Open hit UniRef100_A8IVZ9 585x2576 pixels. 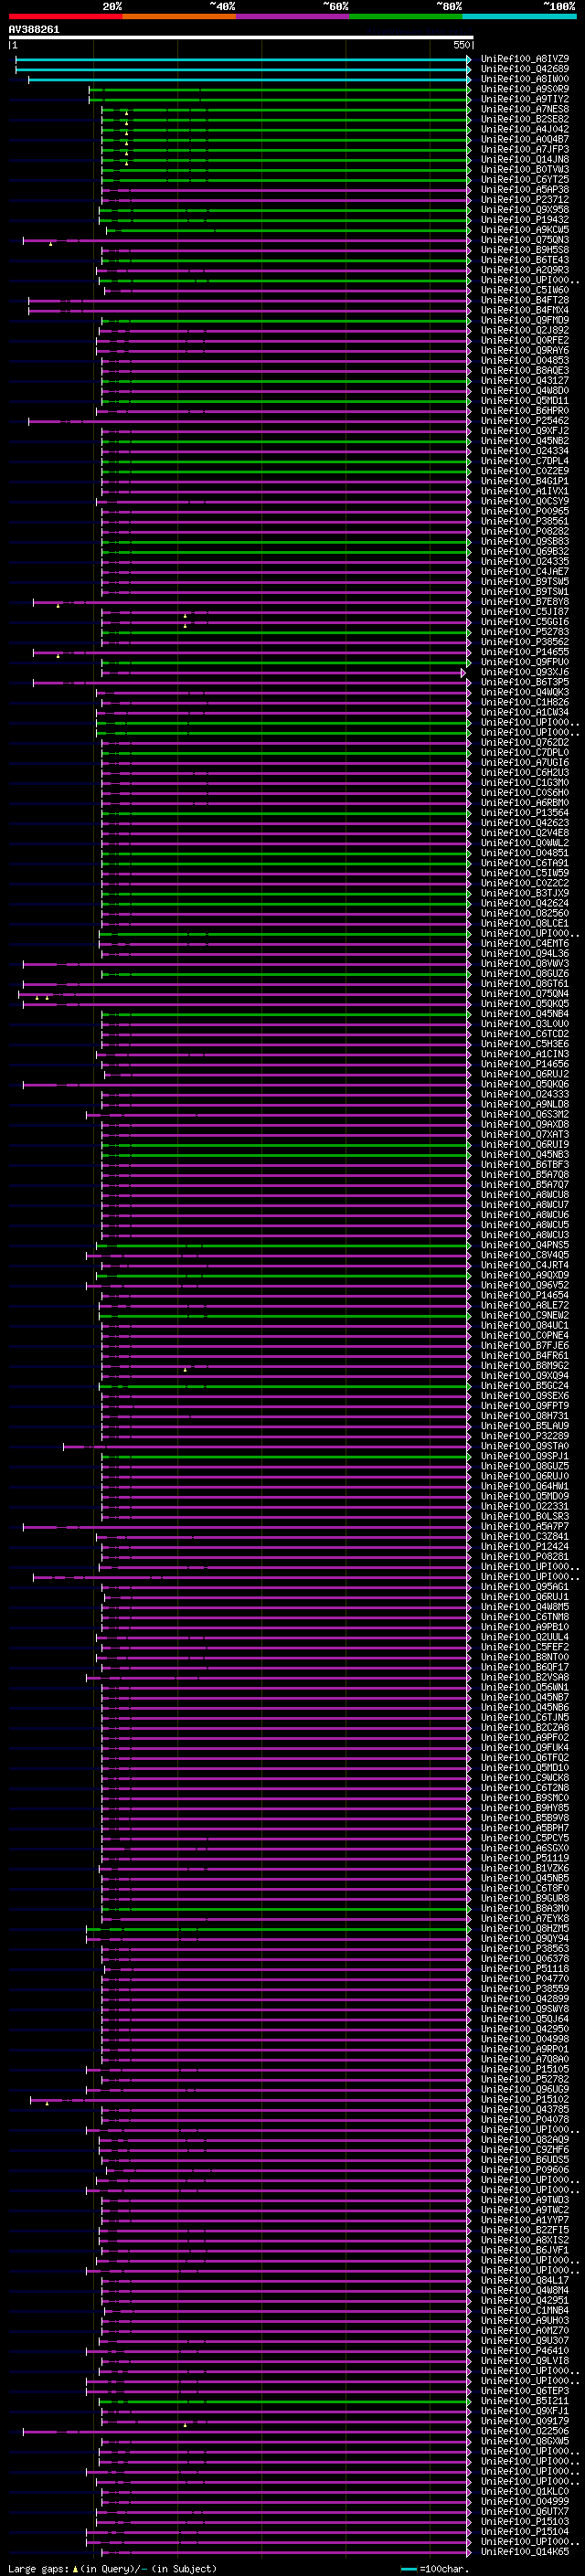pyautogui.click(x=525, y=59)
